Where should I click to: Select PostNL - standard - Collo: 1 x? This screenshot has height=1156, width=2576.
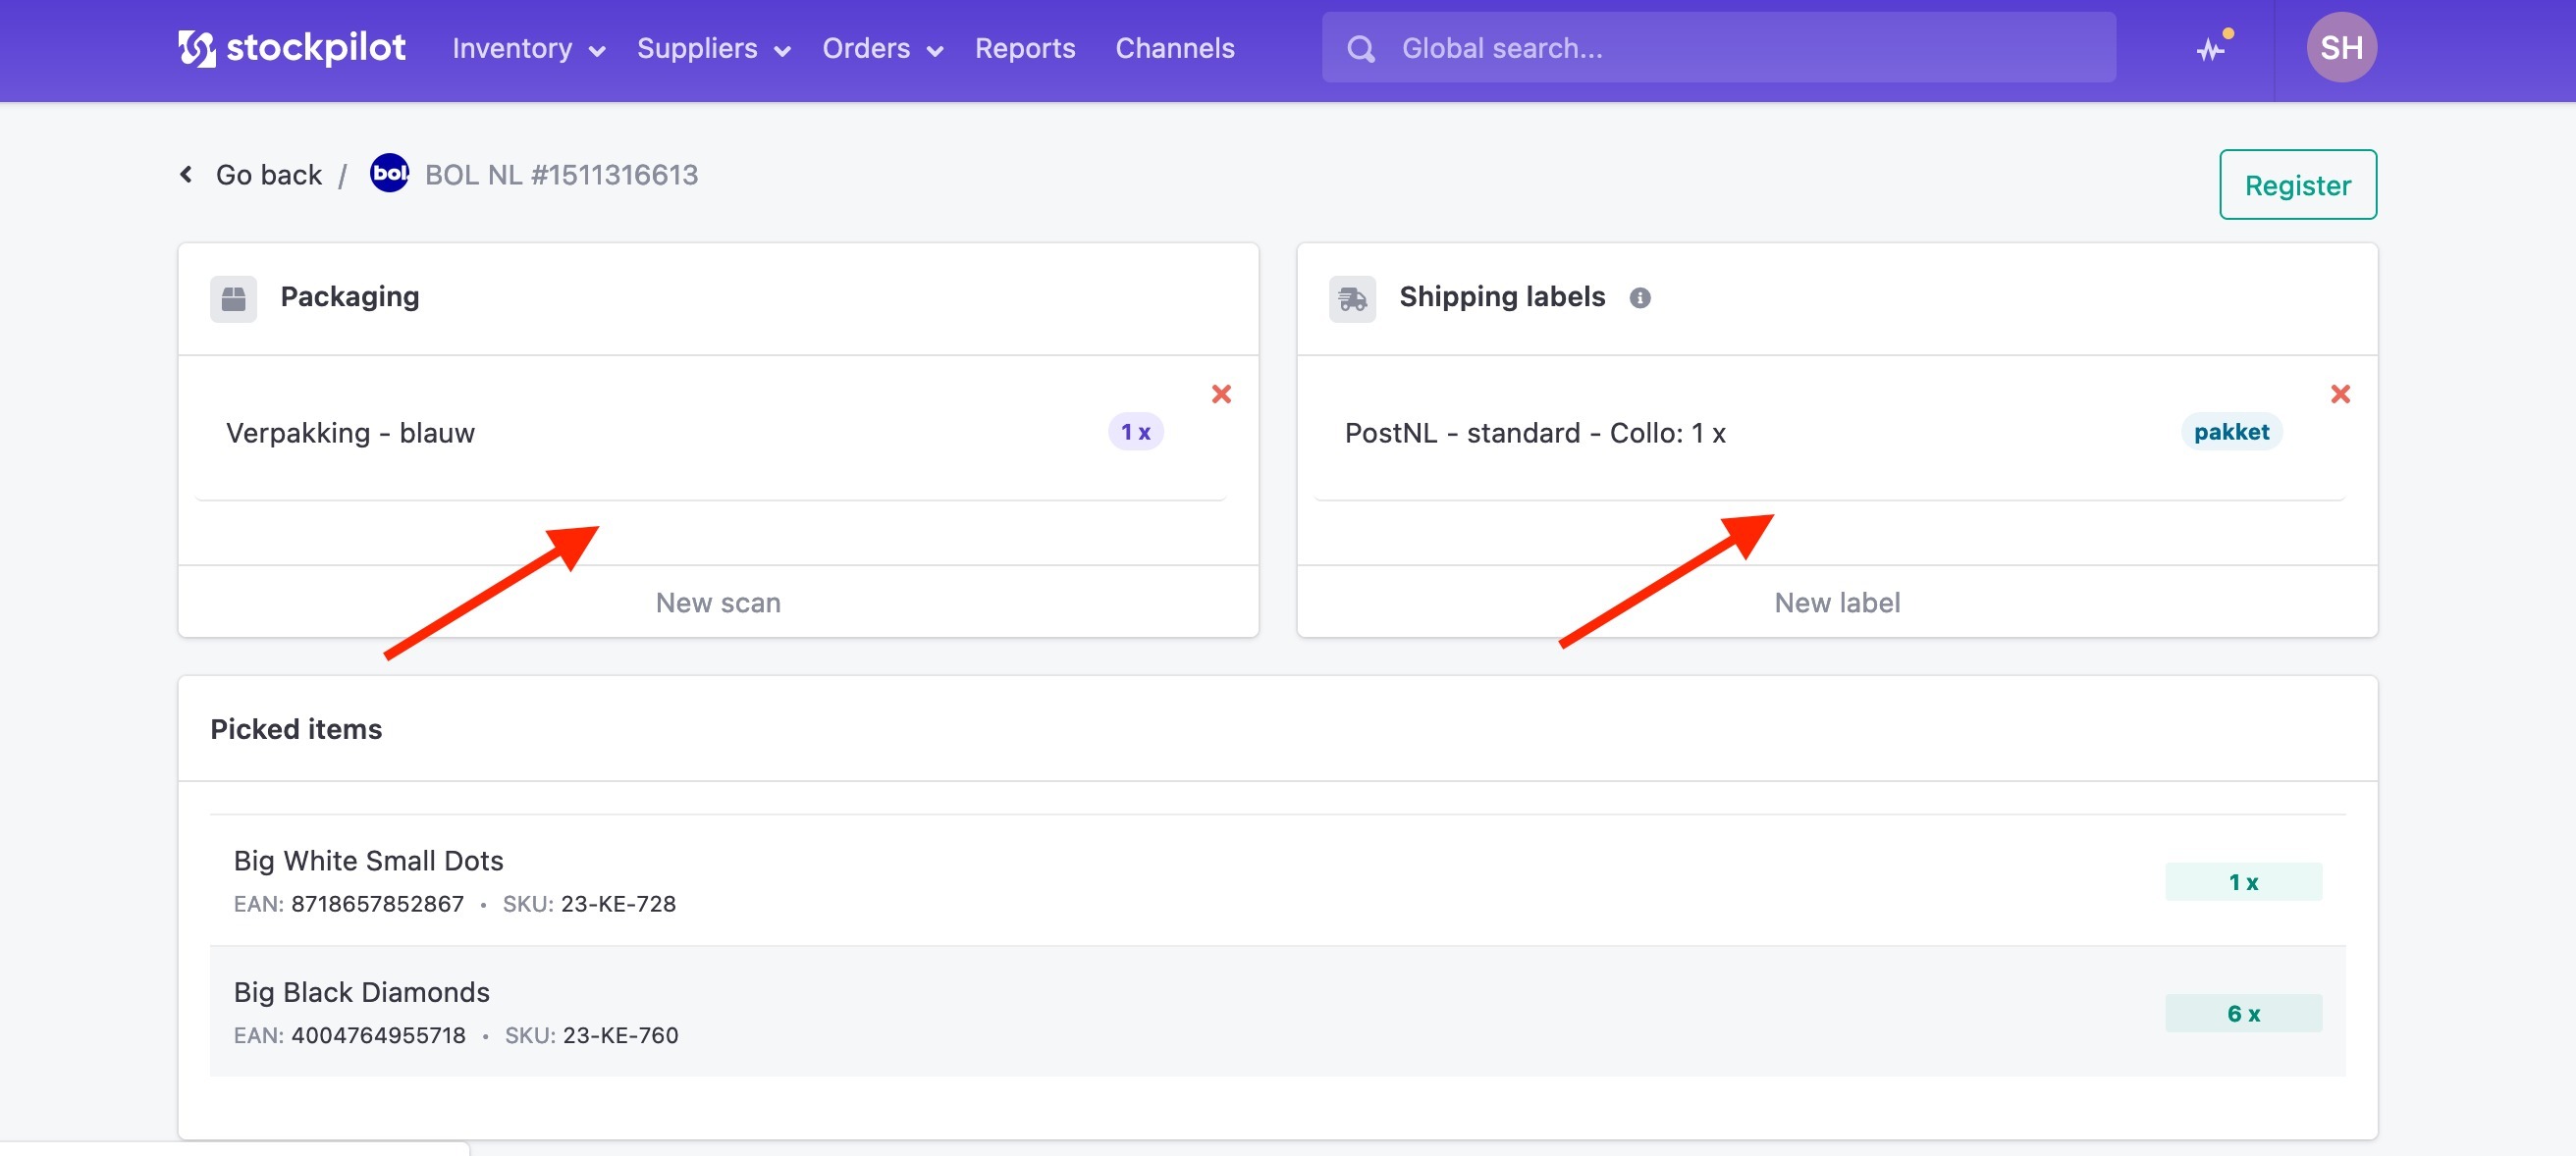click(x=1535, y=432)
